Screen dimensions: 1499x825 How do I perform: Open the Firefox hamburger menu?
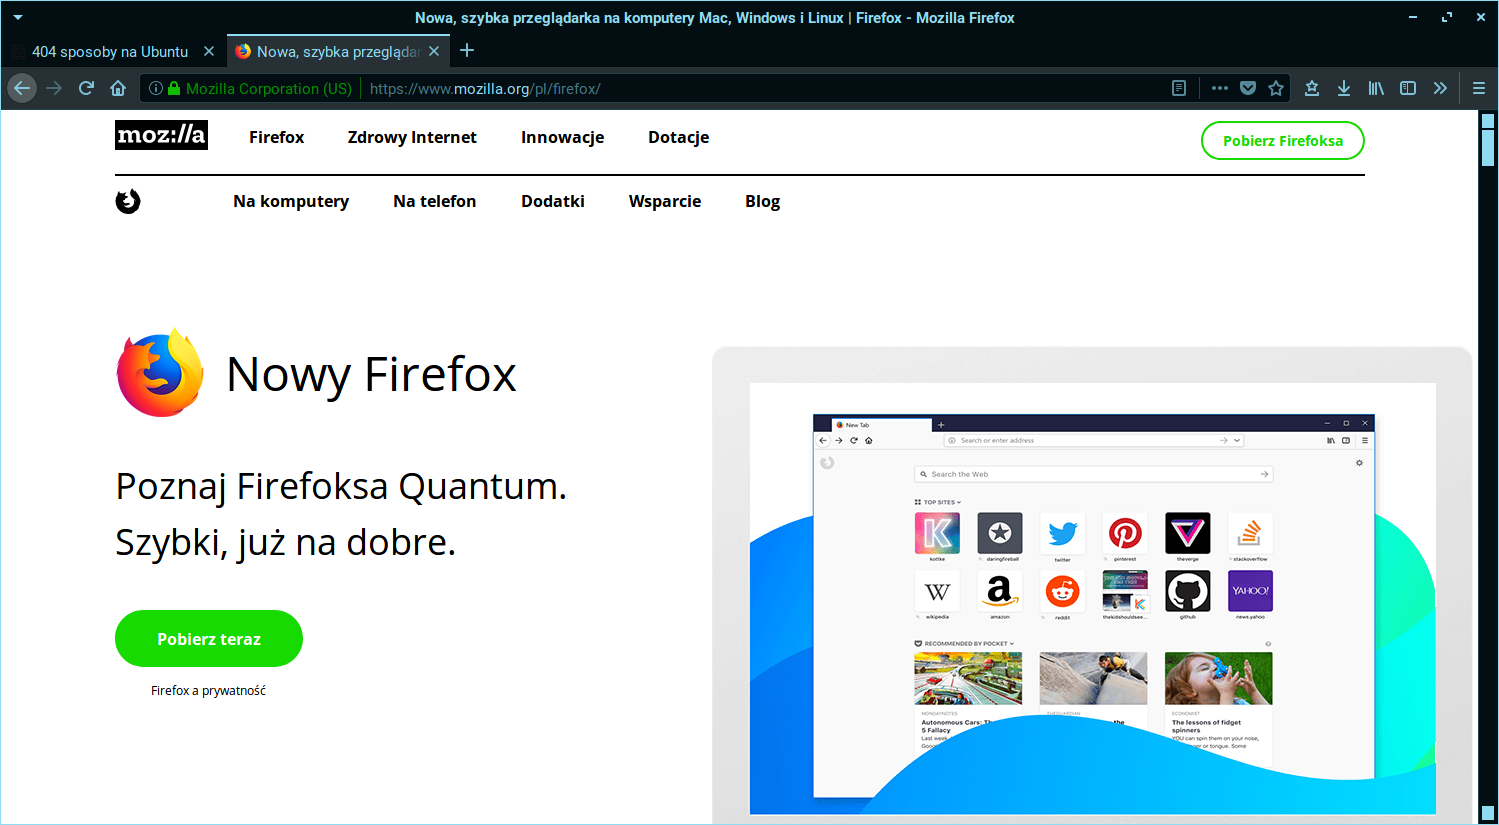(x=1479, y=88)
